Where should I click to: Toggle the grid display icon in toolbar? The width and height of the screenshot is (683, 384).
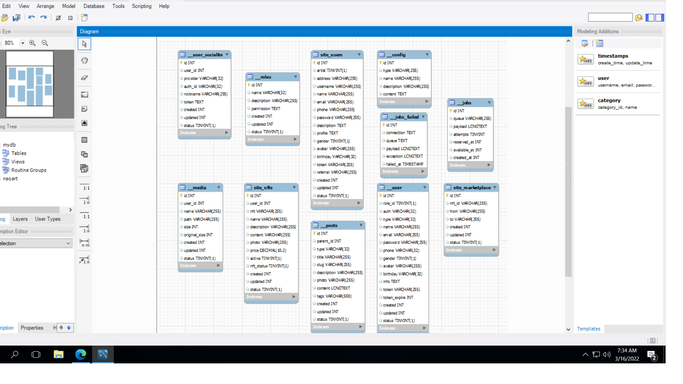58,18
